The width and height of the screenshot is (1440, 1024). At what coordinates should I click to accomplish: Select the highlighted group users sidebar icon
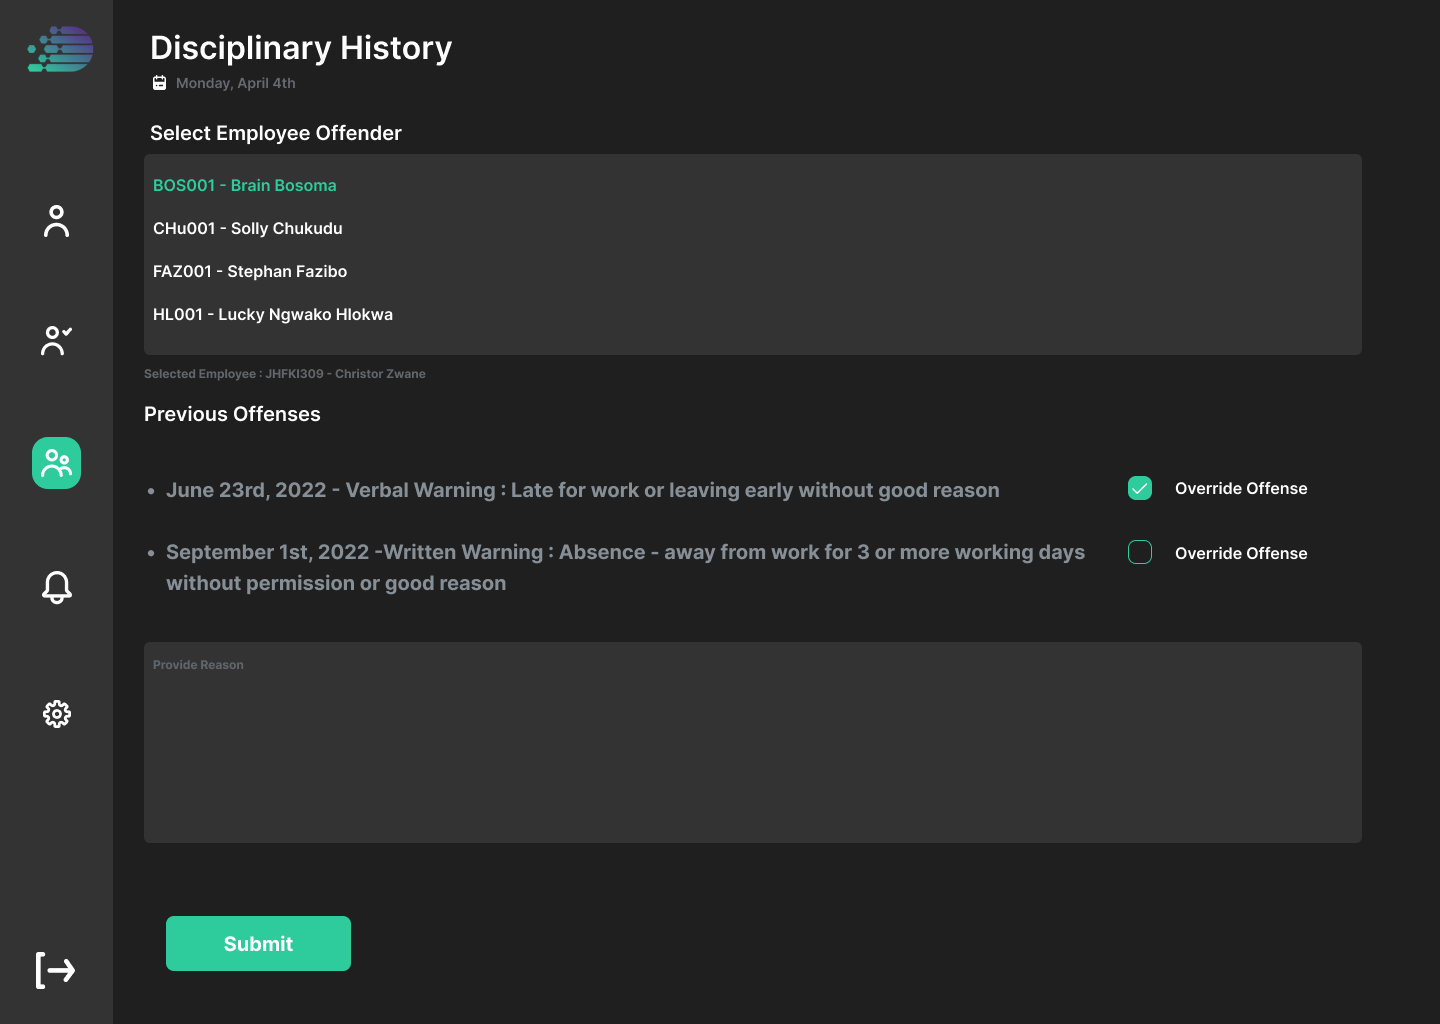point(57,463)
